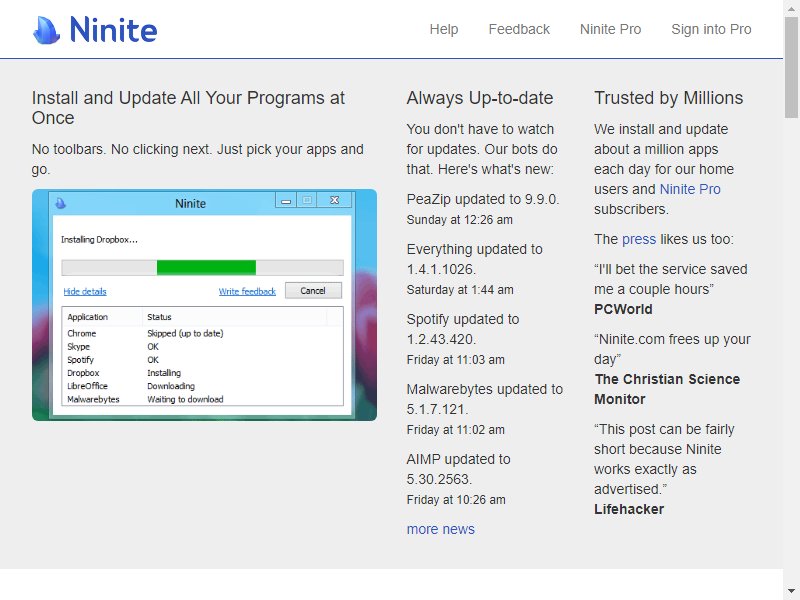Click the 'Saturday at 1:44 am' timestamp
The image size is (800, 600).
(460, 290)
